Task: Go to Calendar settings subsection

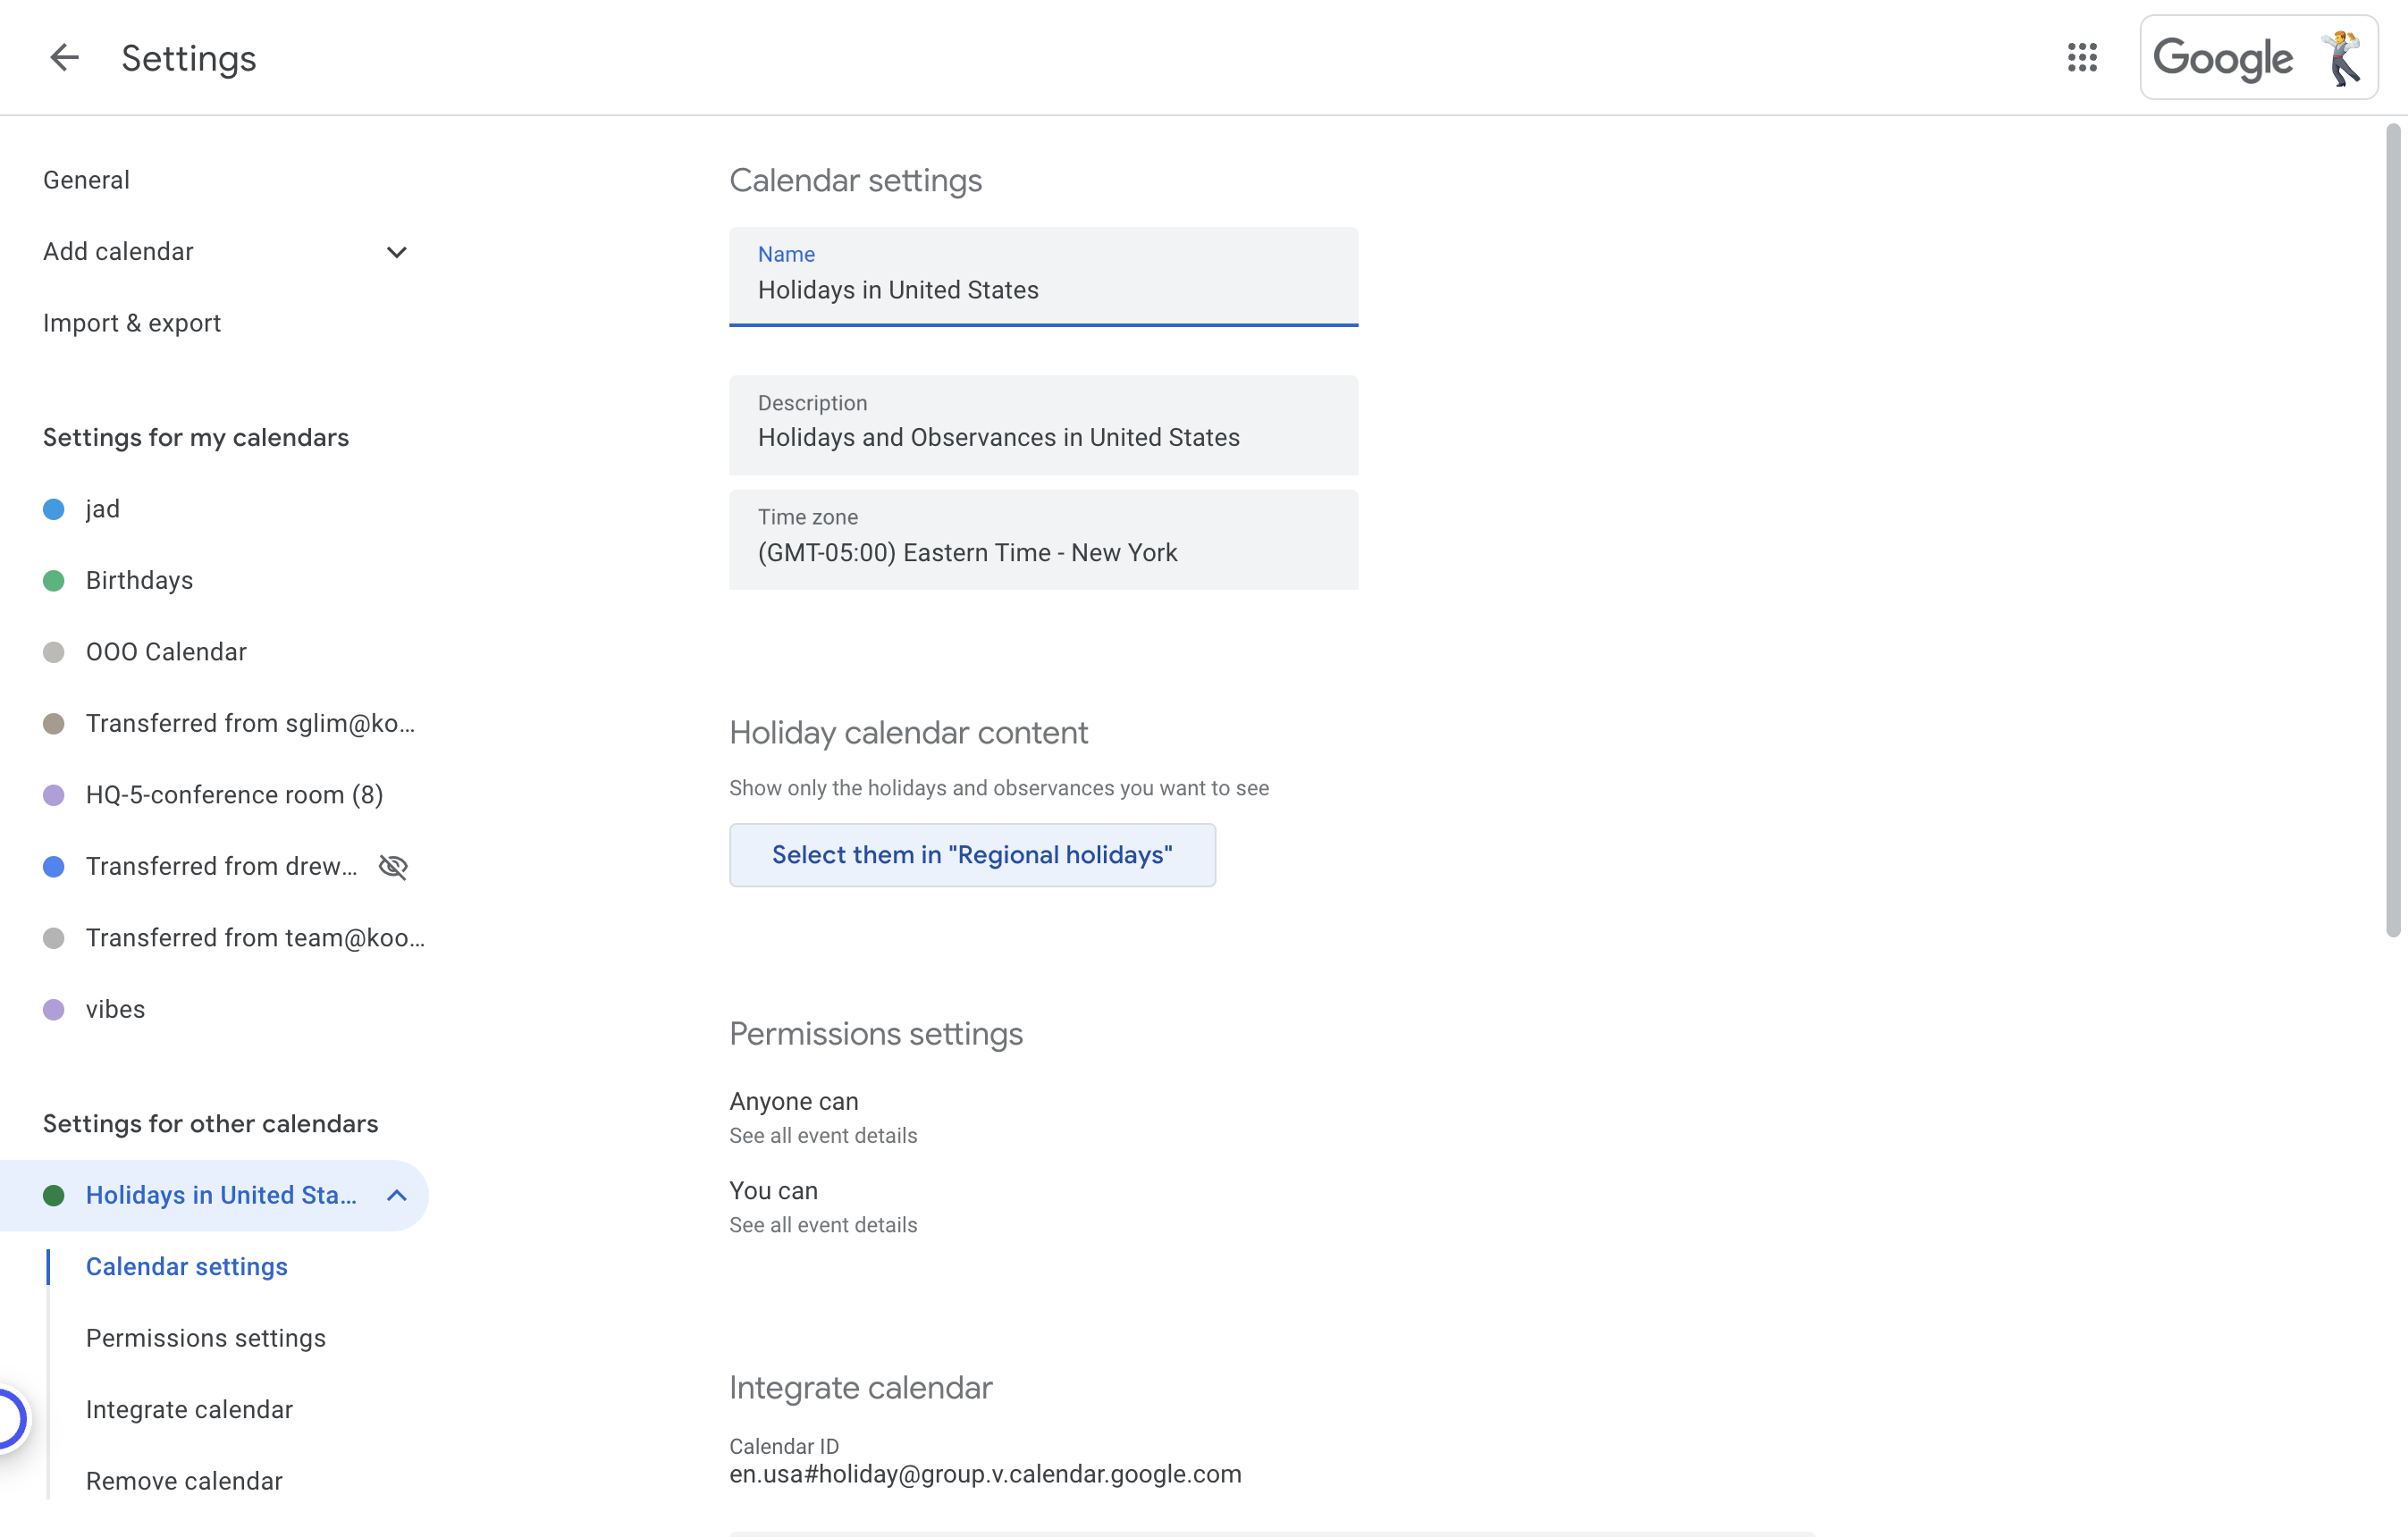Action: click(x=187, y=1266)
